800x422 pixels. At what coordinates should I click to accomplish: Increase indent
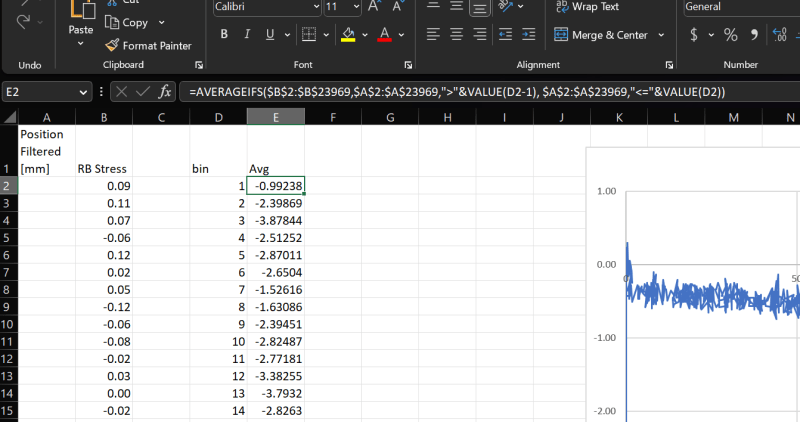pyautogui.click(x=529, y=34)
